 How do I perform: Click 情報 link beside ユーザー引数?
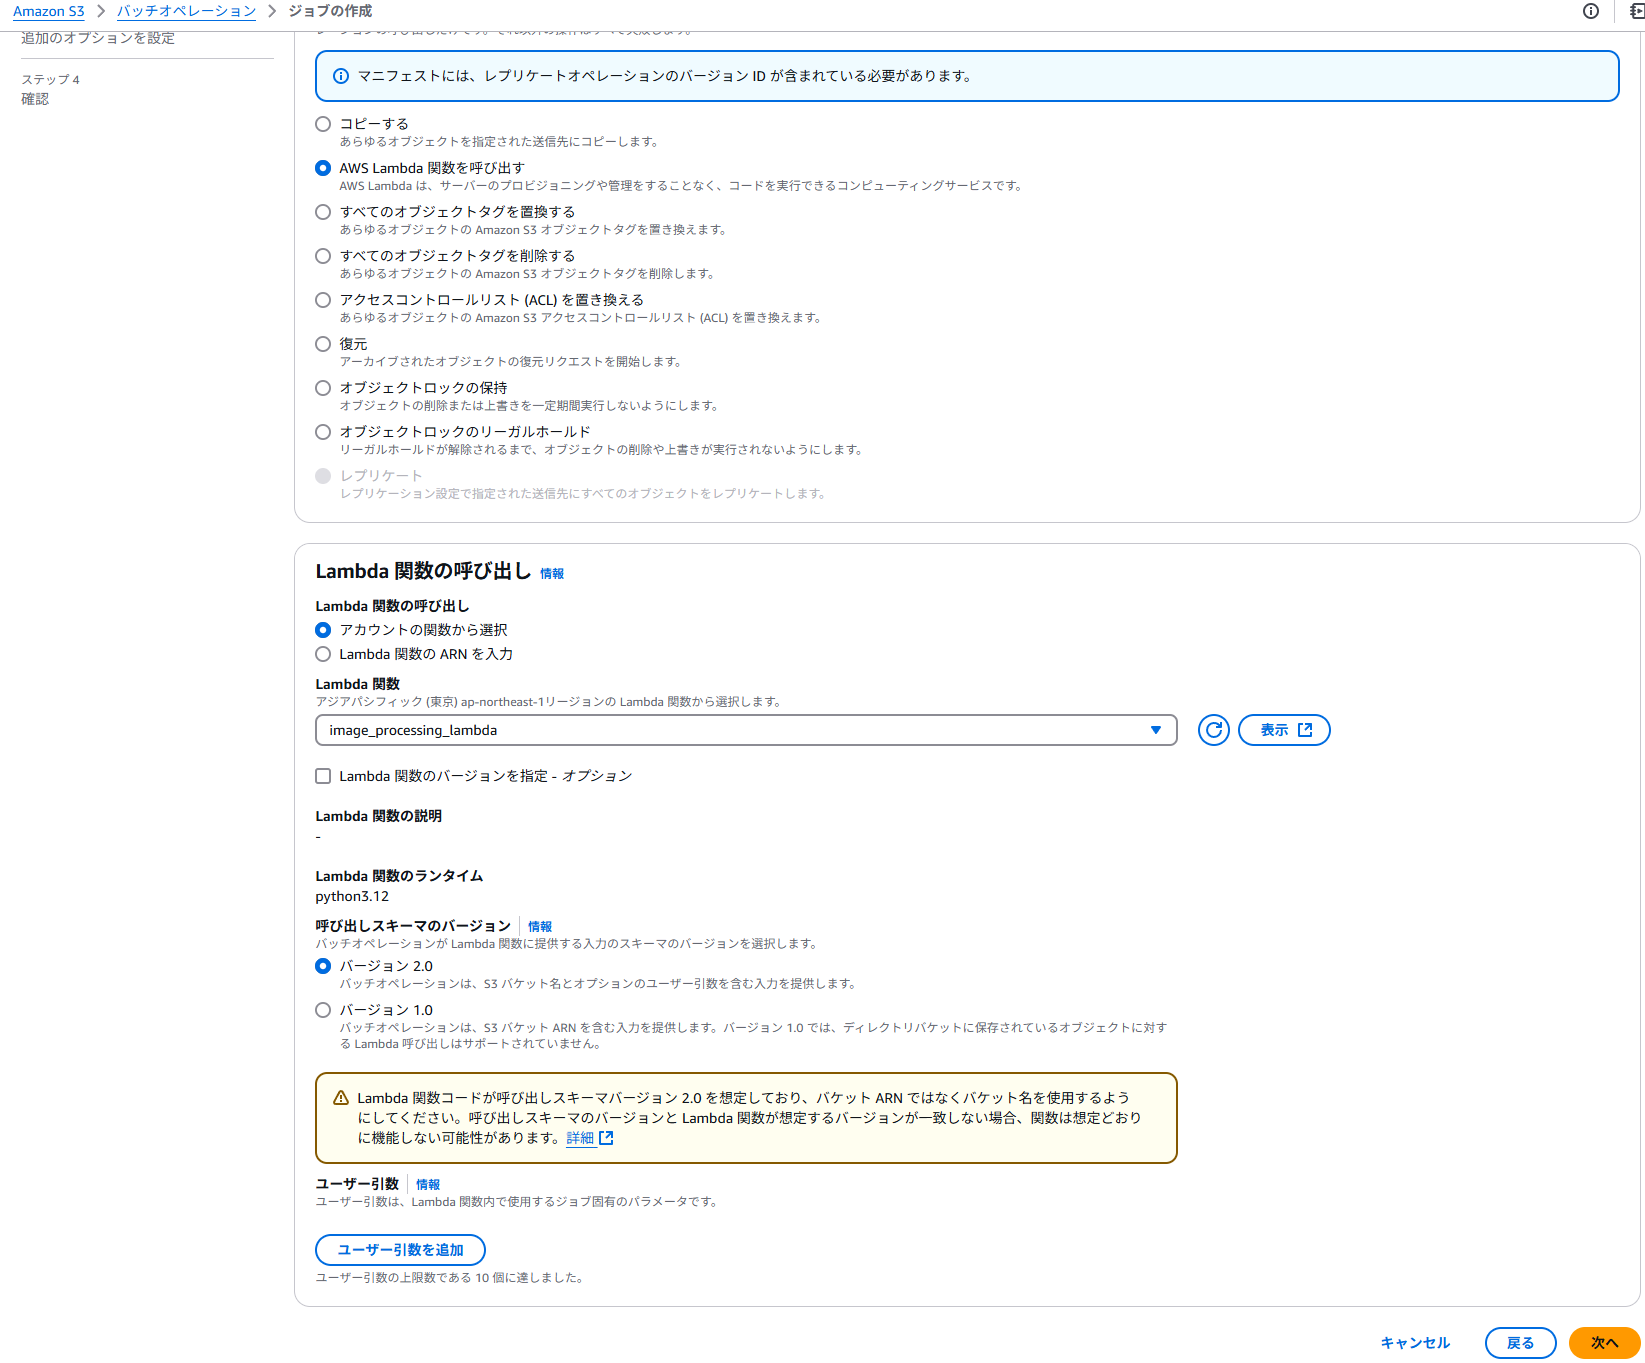[x=428, y=1185]
